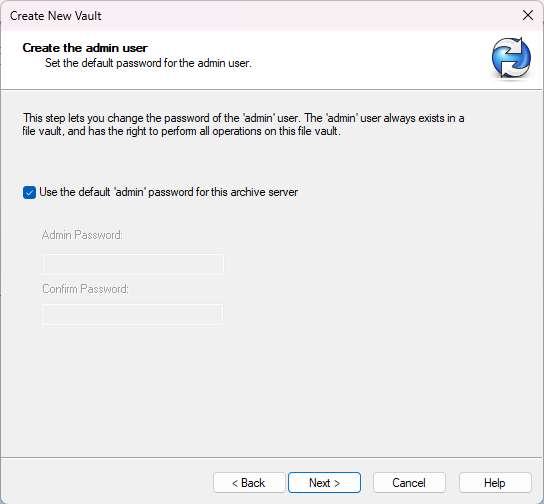Go to the previous step with Back
The width and height of the screenshot is (544, 504).
pyautogui.click(x=249, y=482)
